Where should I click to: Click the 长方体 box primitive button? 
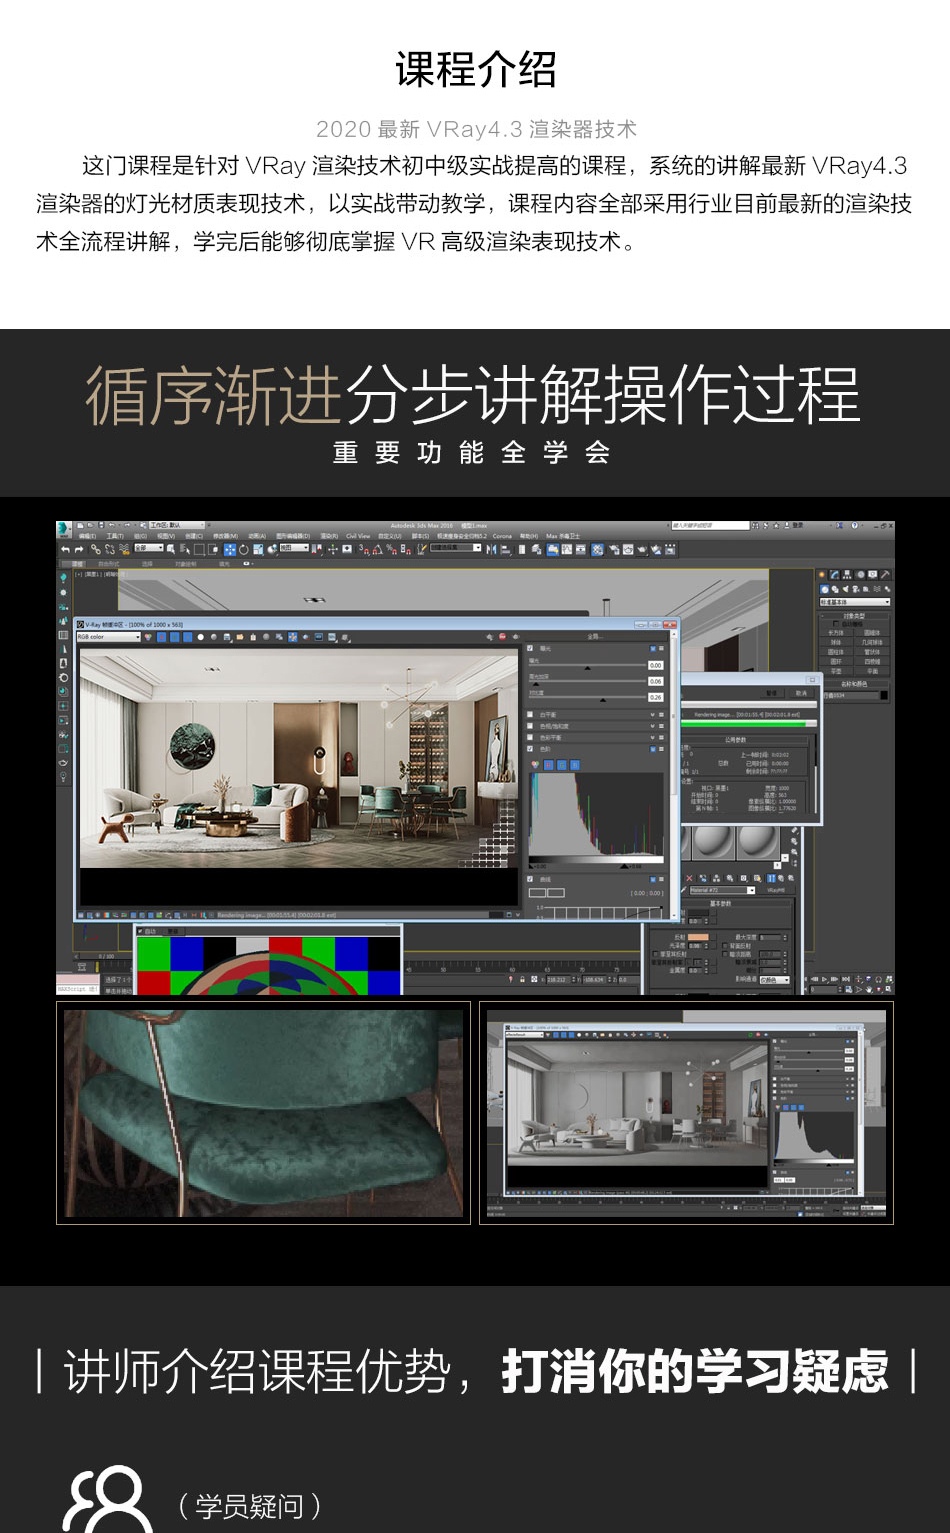pos(836,632)
